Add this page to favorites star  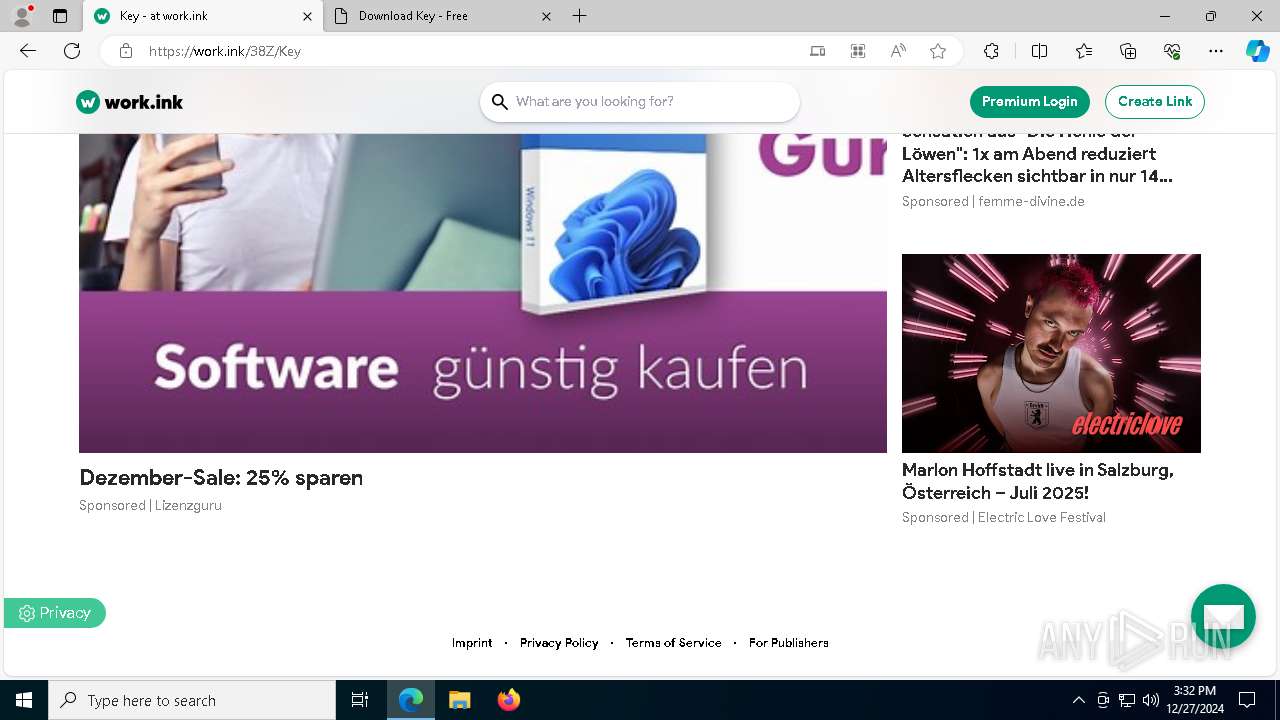point(938,51)
